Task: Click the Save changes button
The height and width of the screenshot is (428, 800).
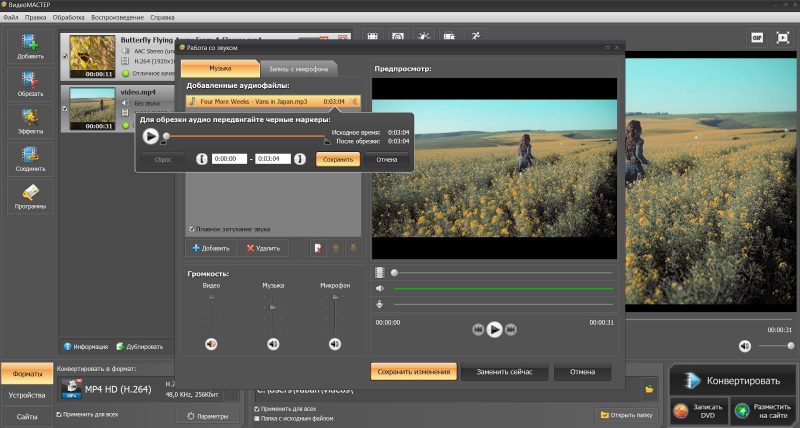Action: coord(413,372)
